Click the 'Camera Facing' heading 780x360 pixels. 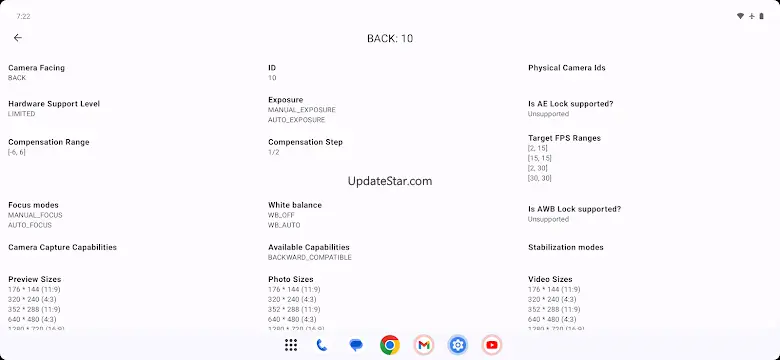coord(36,68)
